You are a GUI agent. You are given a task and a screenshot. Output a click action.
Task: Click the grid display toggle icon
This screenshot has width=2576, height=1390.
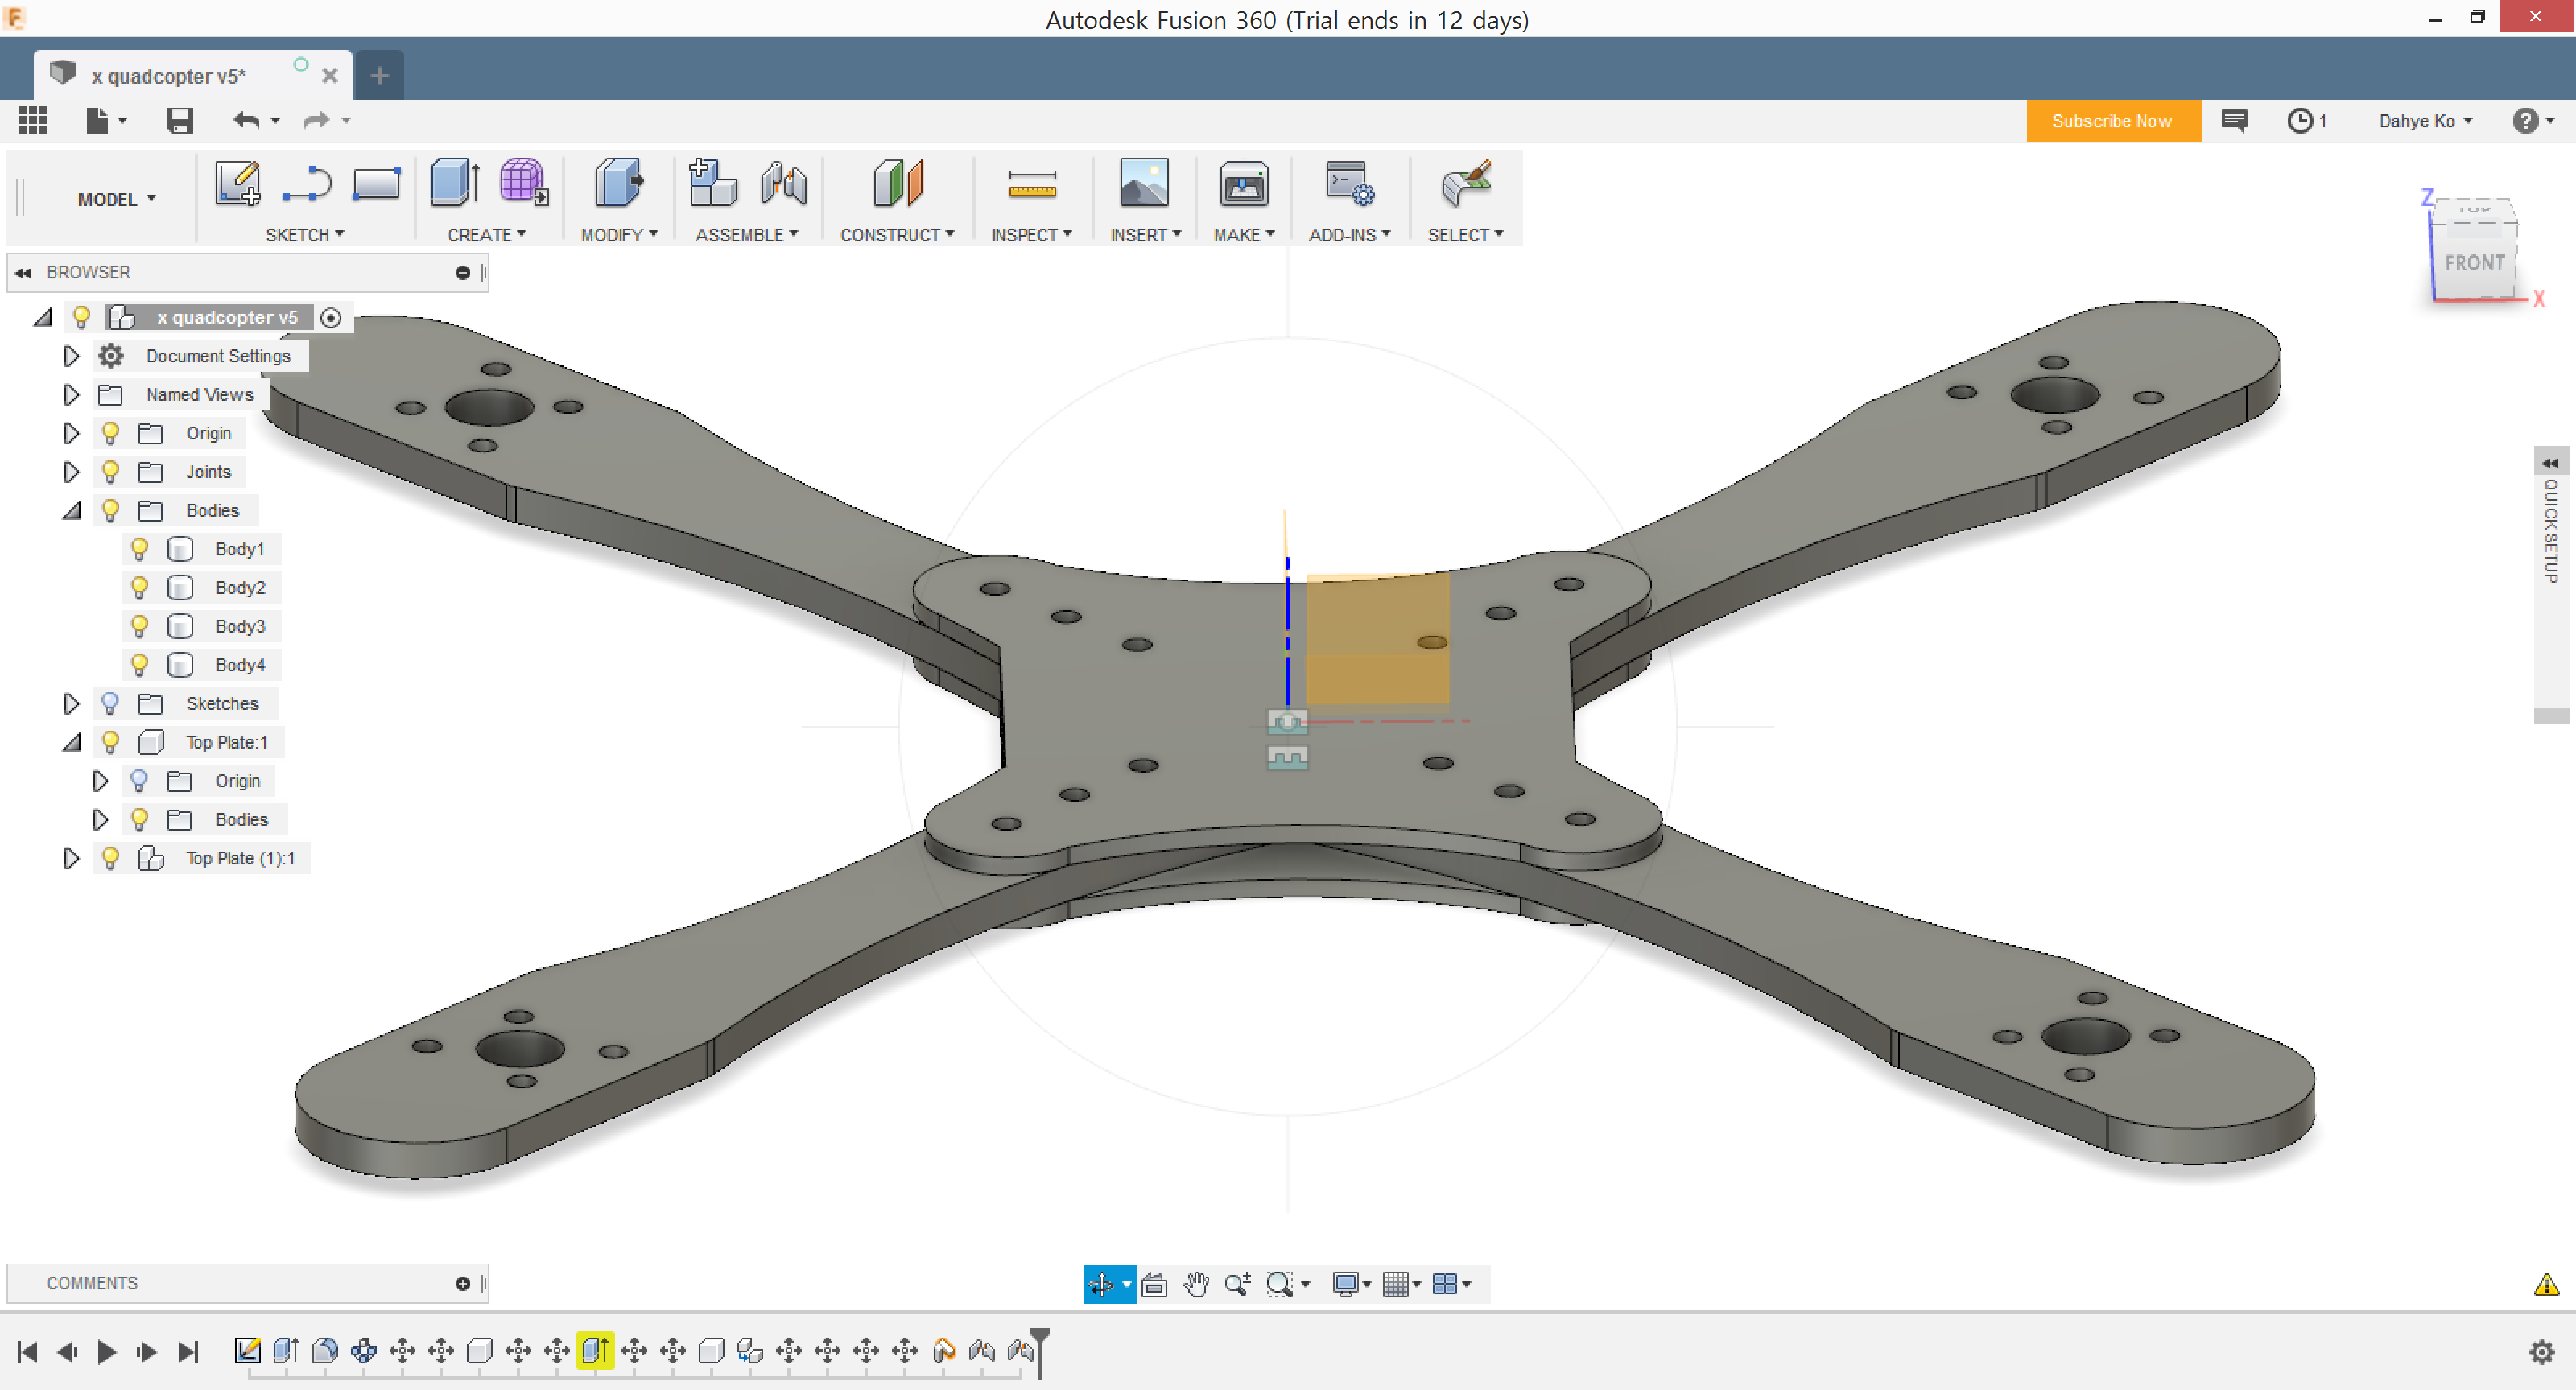click(x=1398, y=1282)
